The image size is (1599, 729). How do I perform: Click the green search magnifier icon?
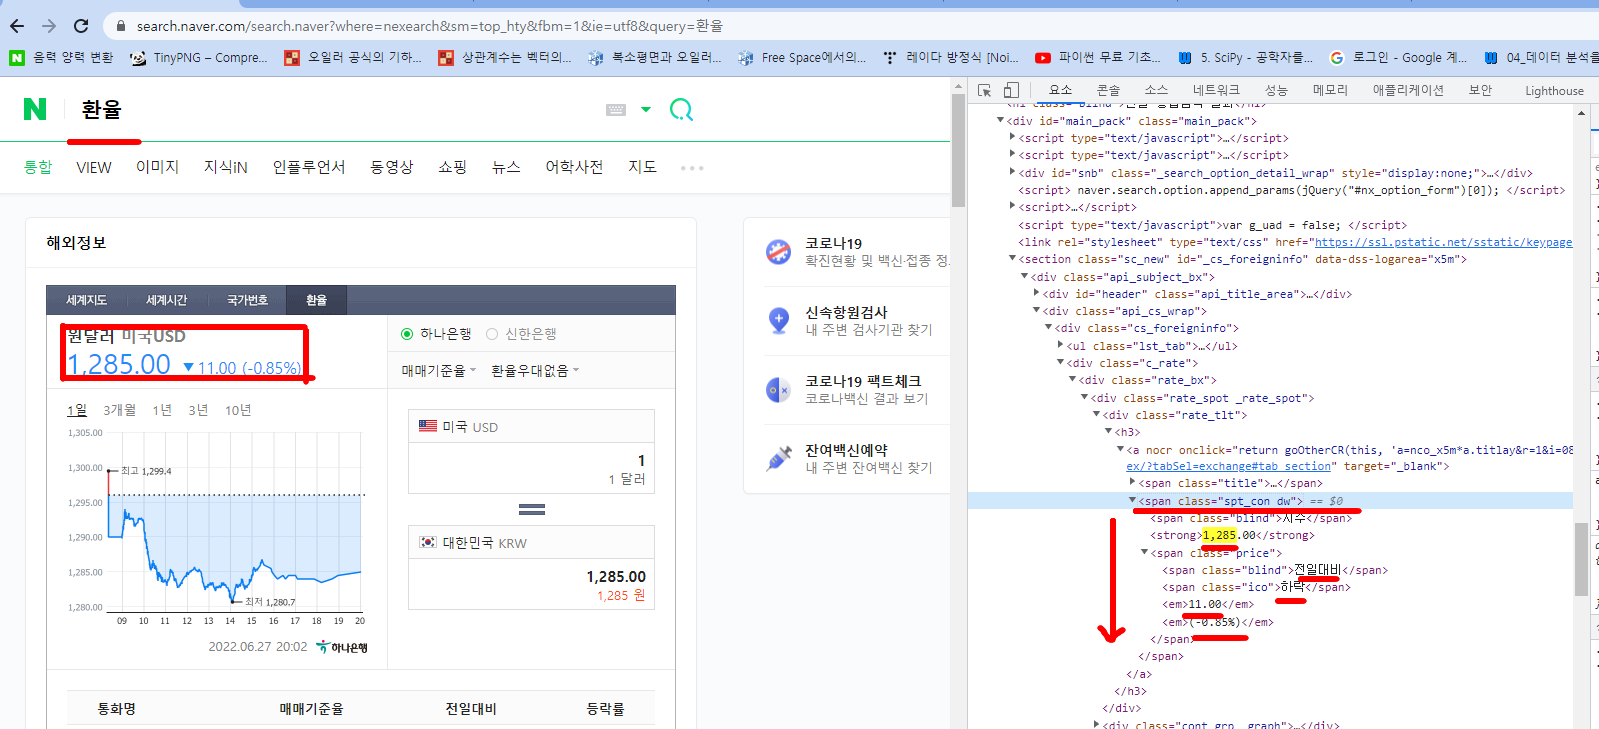tap(681, 109)
